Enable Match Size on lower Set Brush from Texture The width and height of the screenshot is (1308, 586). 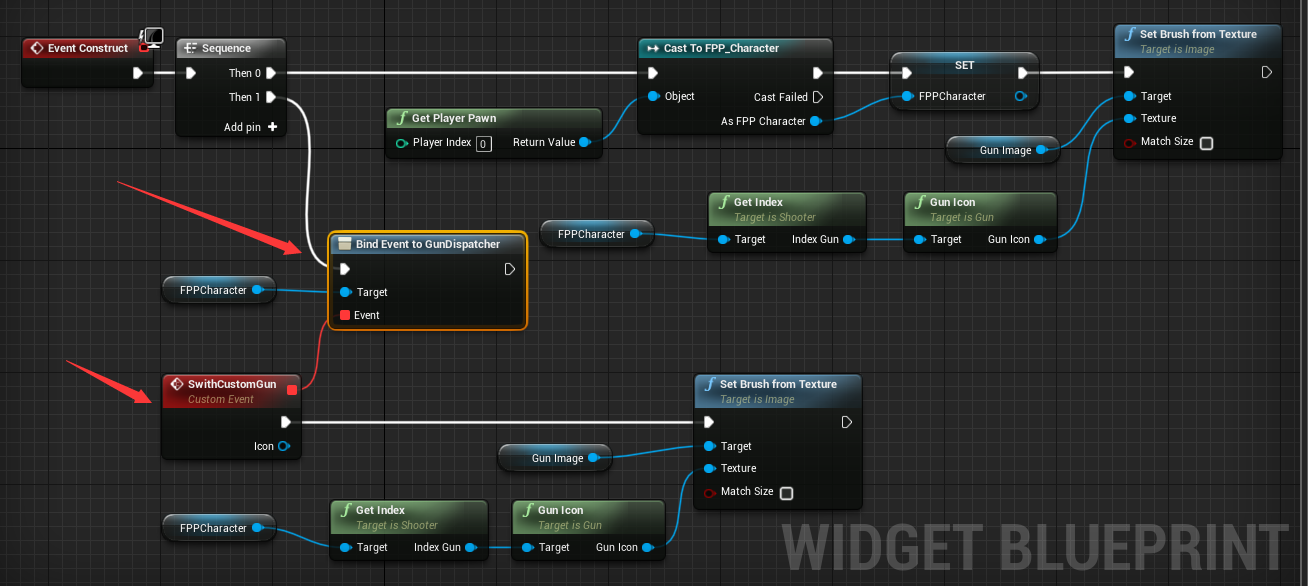click(x=786, y=492)
